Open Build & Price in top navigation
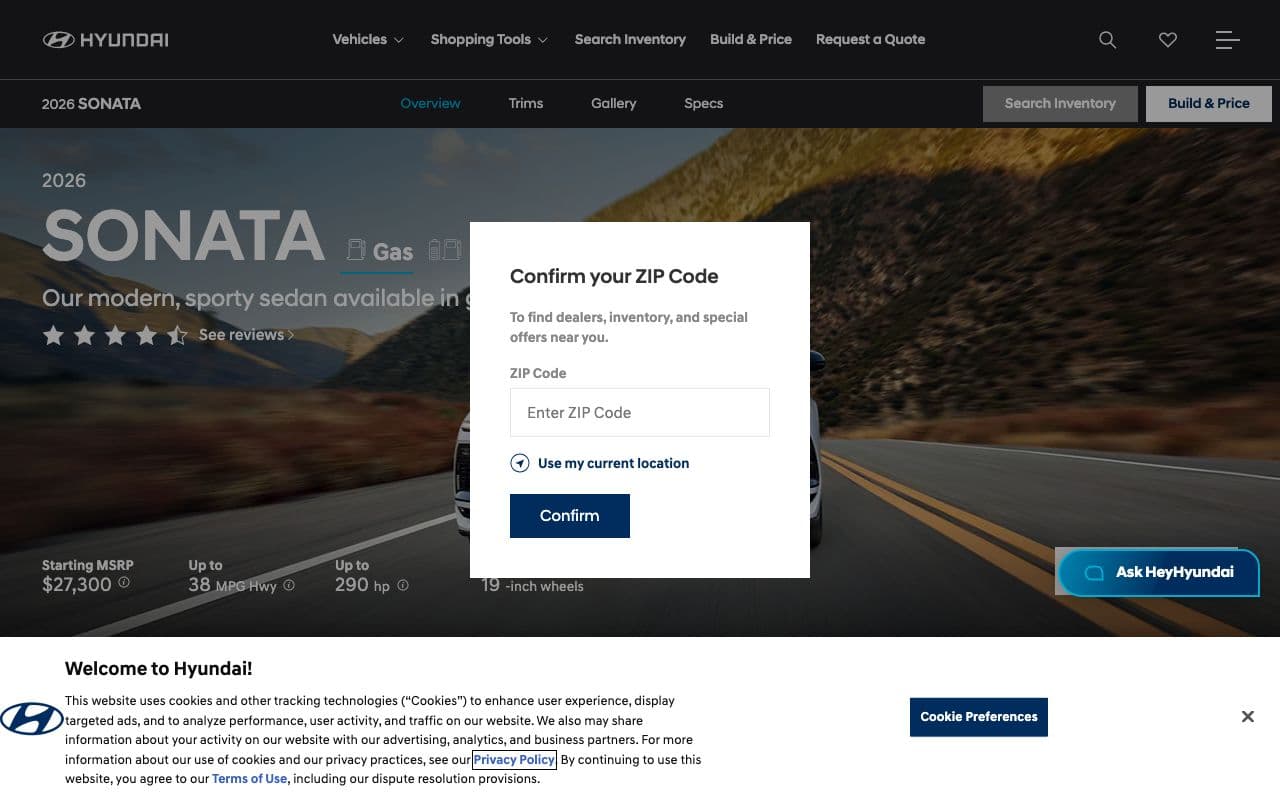The height and width of the screenshot is (800, 1280). click(x=751, y=40)
